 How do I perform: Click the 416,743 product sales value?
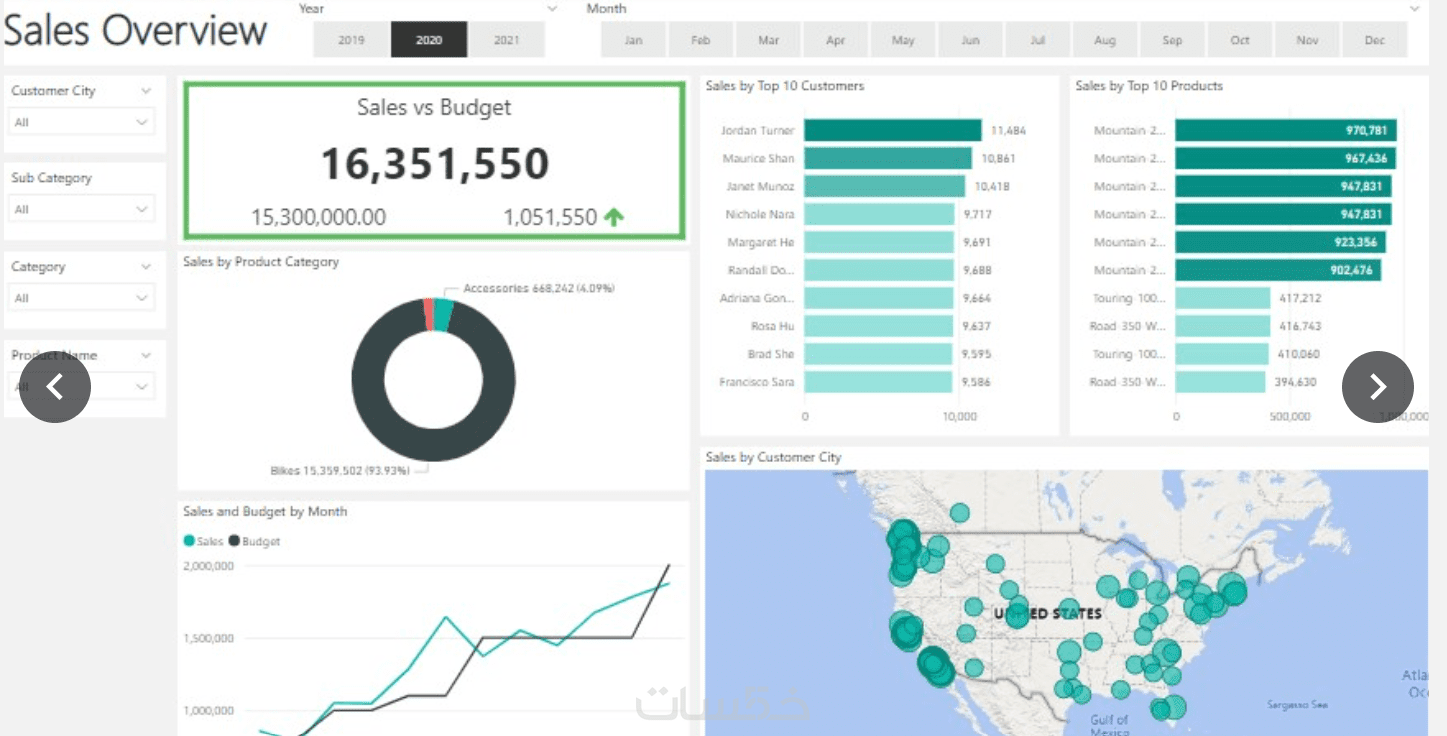coord(1300,326)
